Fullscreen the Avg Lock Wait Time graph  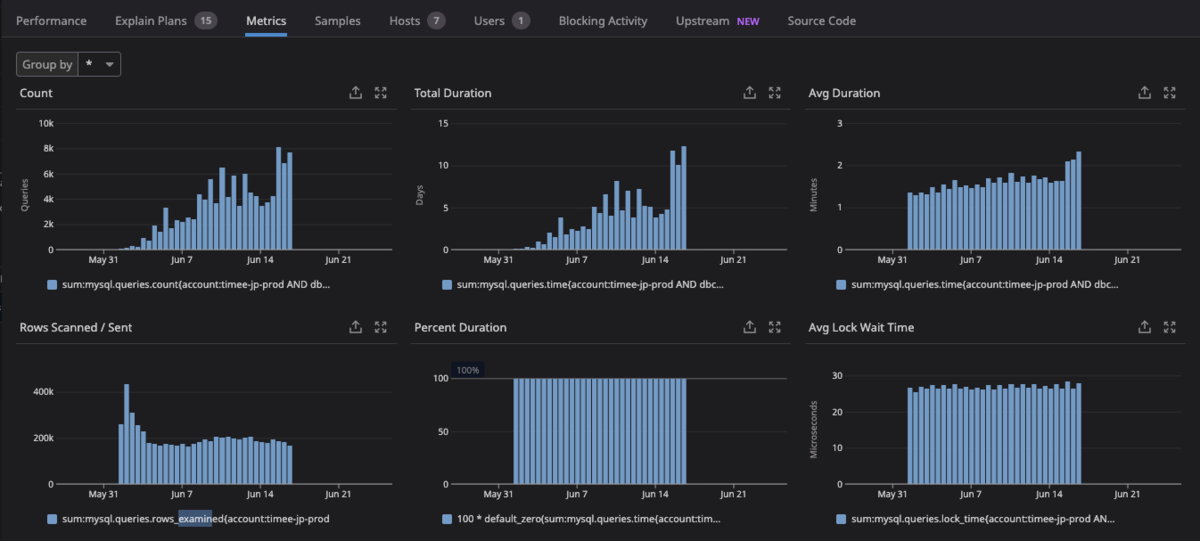1169,327
